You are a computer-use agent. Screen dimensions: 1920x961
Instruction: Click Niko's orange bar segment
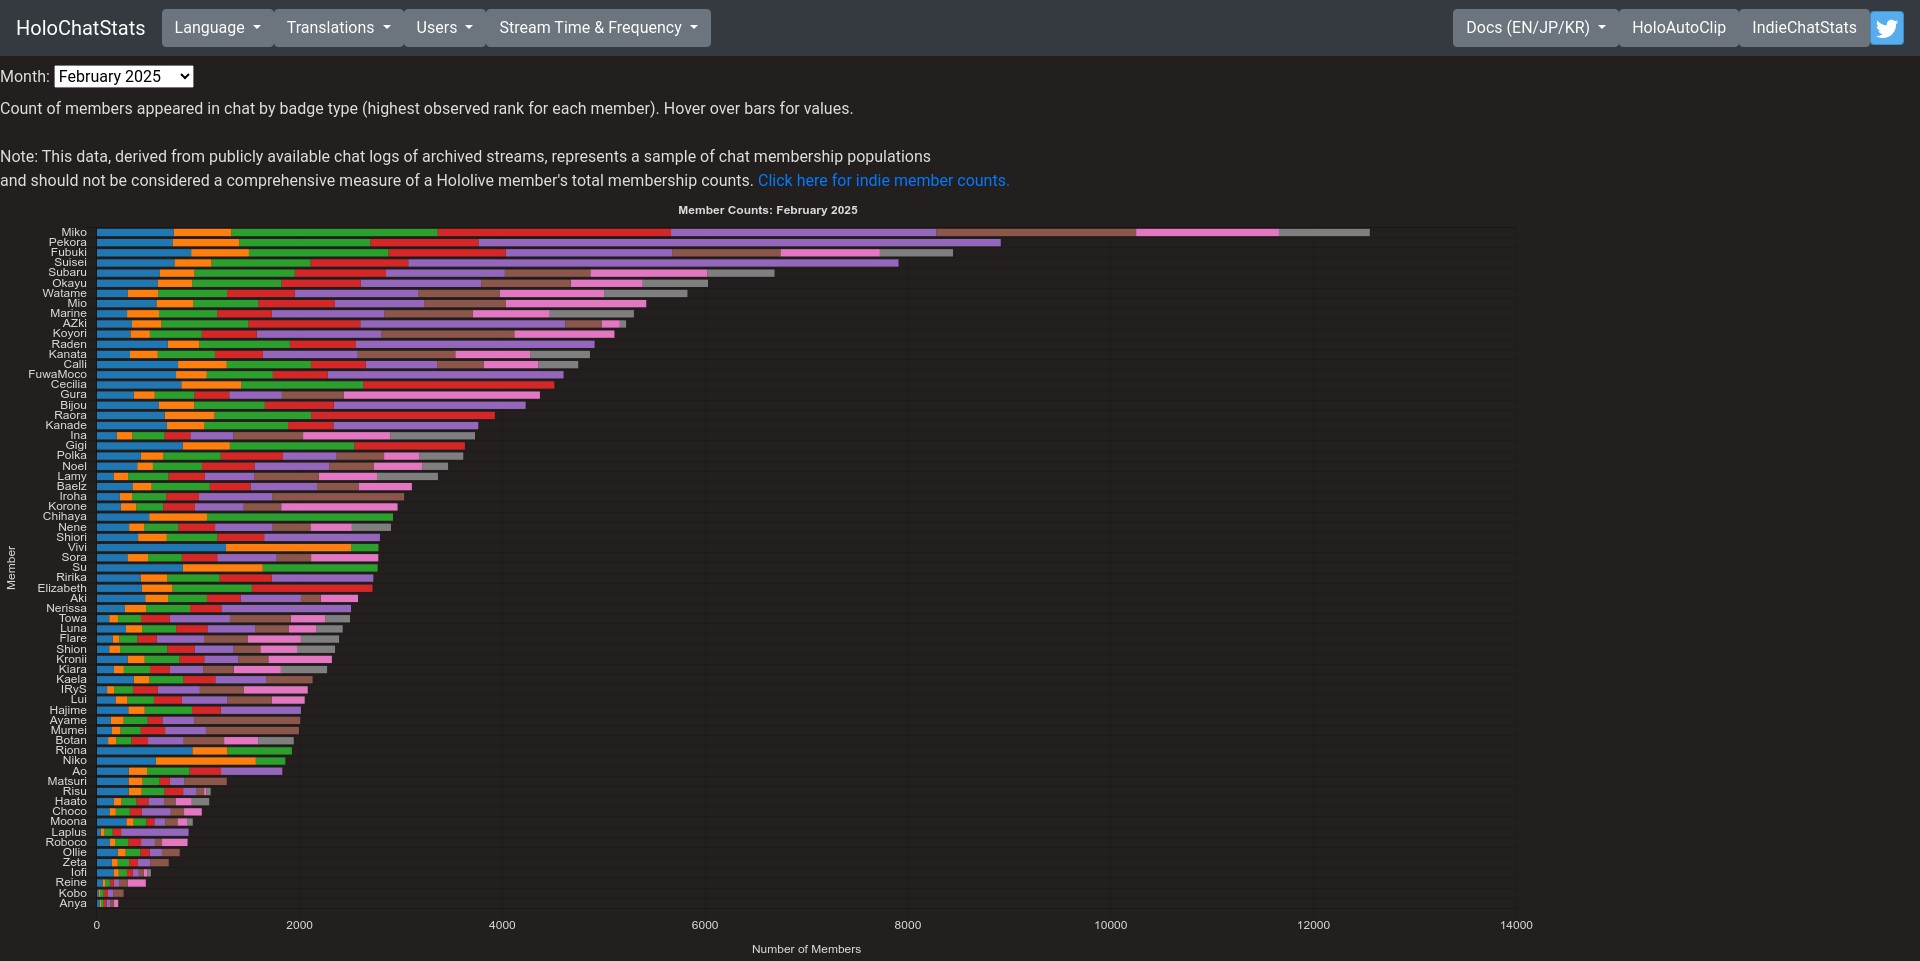click(x=206, y=761)
